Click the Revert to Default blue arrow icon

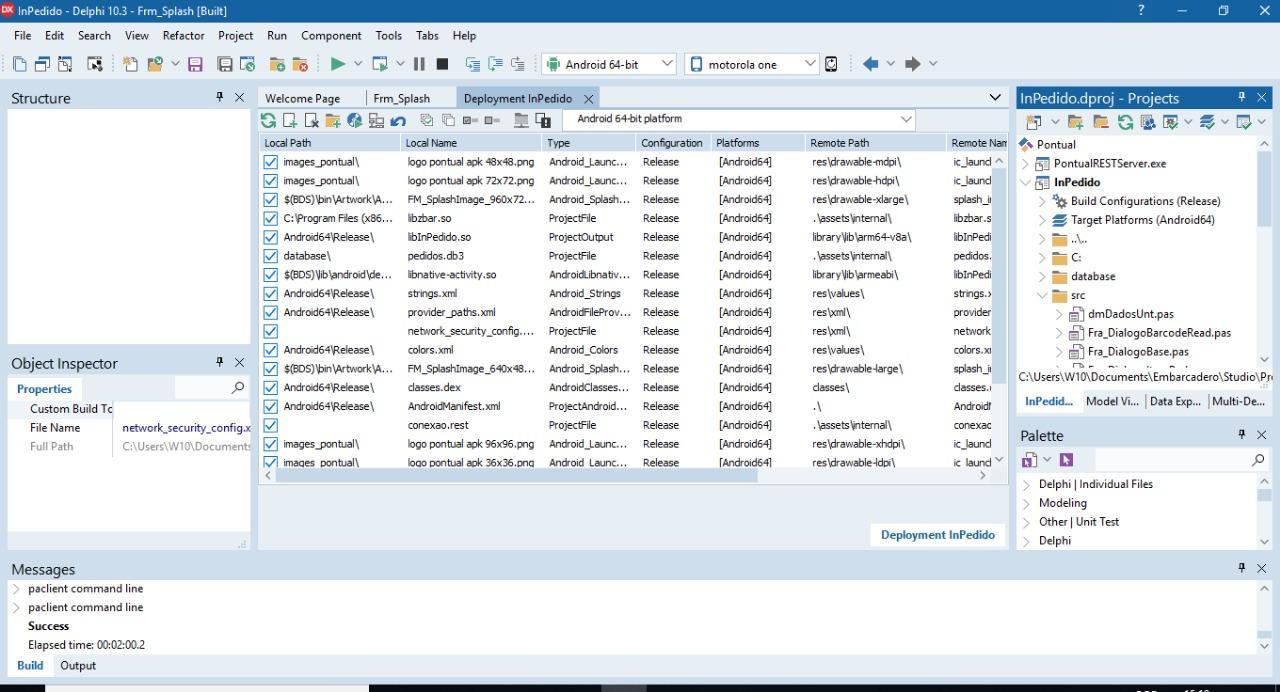point(398,120)
